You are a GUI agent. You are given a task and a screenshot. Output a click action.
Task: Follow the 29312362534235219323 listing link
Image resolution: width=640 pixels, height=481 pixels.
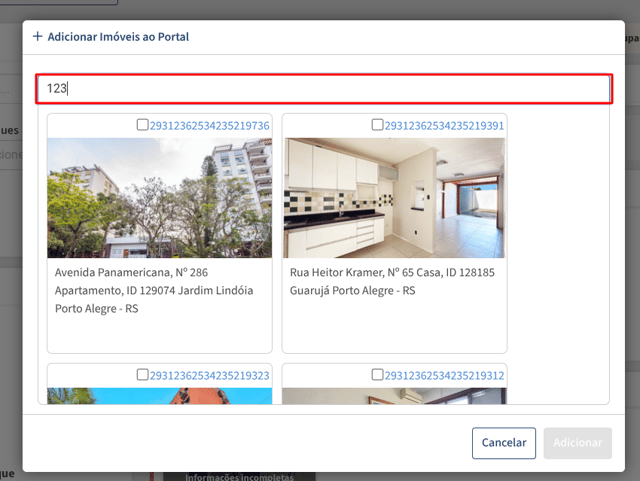pos(209,376)
